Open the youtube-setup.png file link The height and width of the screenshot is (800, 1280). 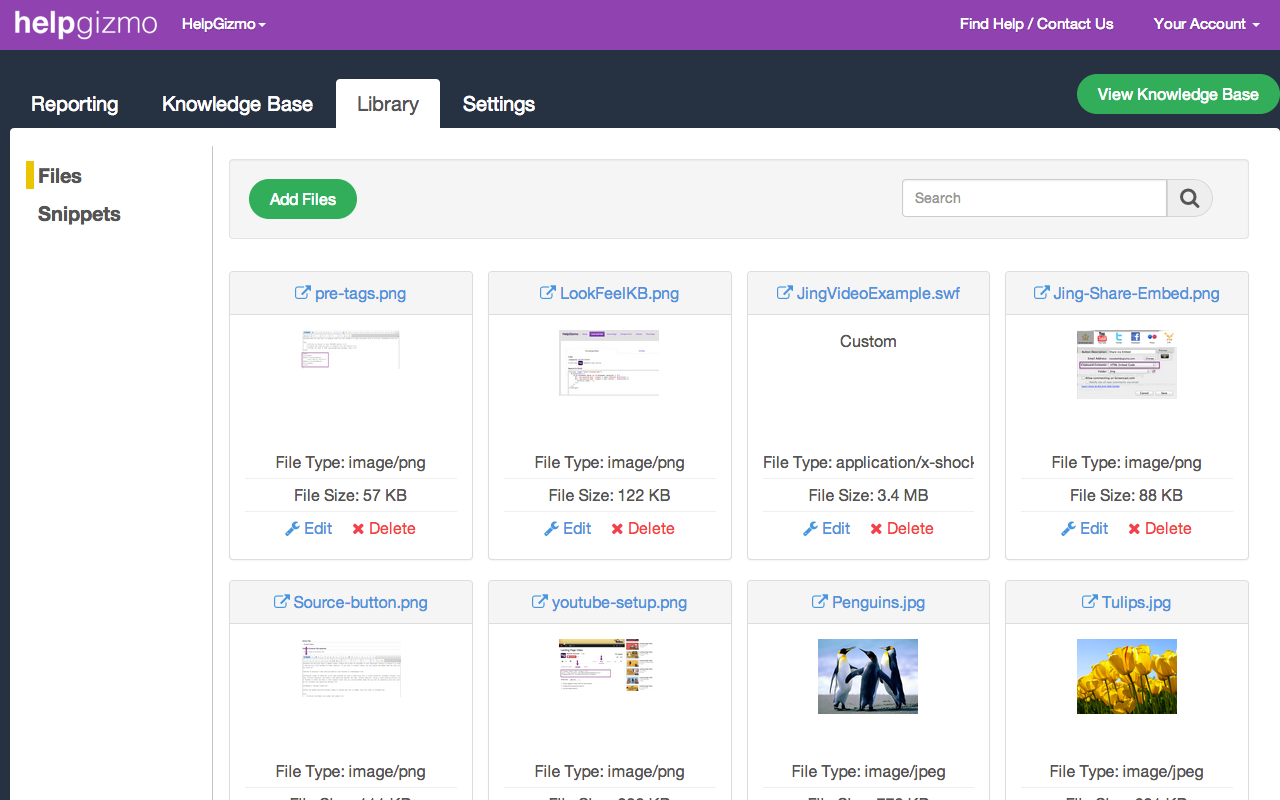click(x=619, y=602)
